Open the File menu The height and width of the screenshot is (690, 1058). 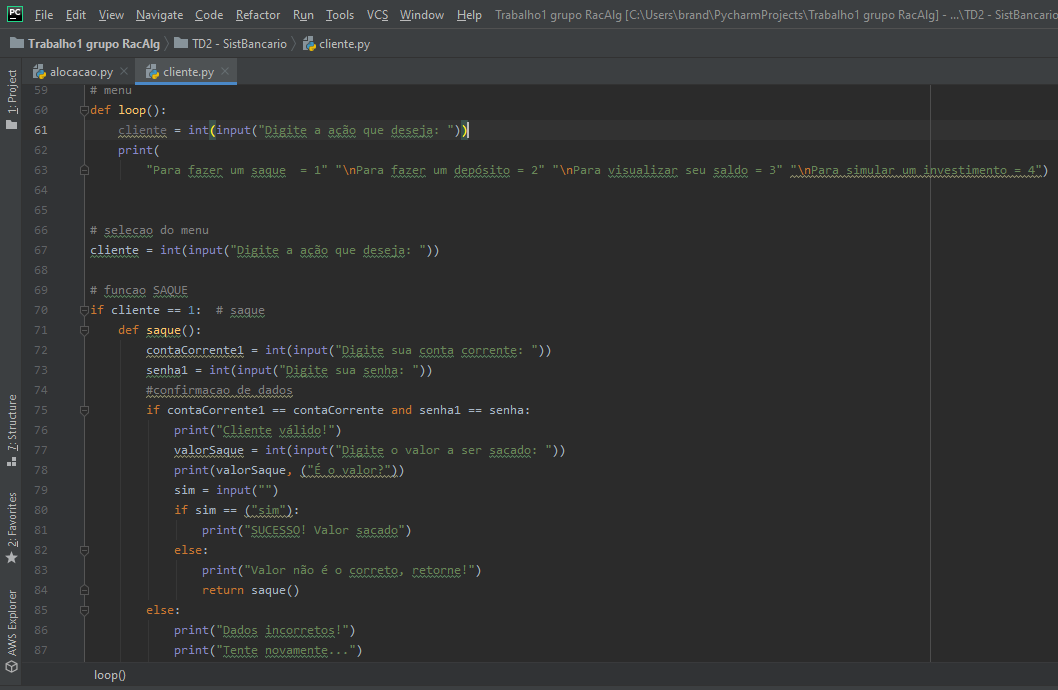[44, 15]
